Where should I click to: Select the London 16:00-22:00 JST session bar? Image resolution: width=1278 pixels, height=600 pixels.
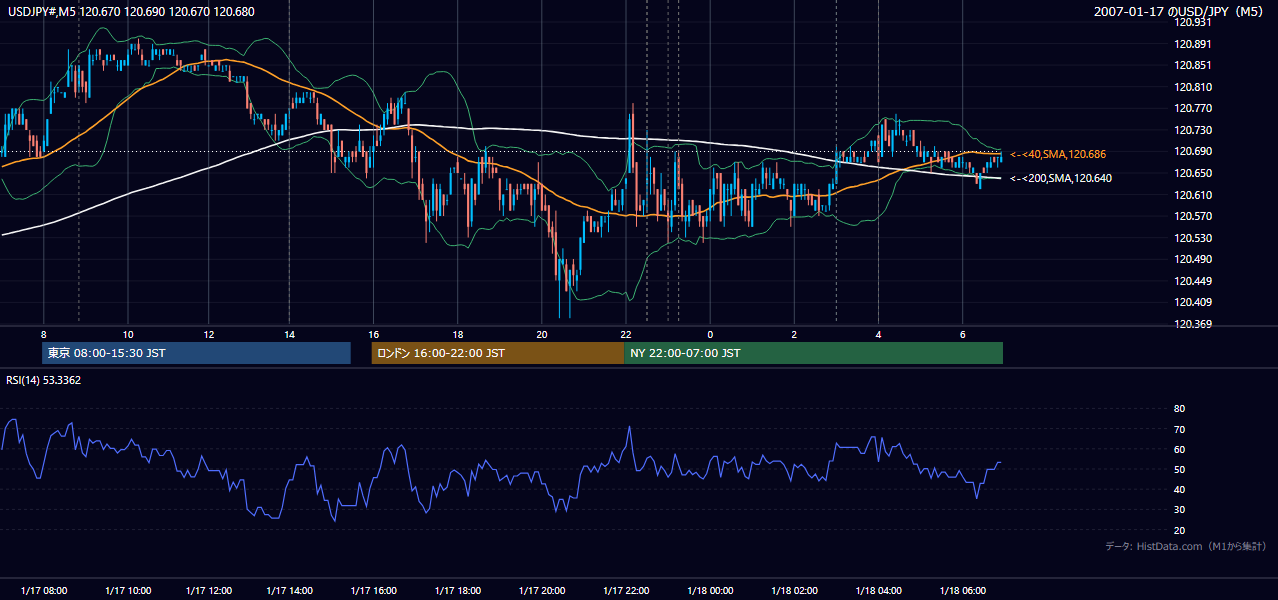(497, 353)
